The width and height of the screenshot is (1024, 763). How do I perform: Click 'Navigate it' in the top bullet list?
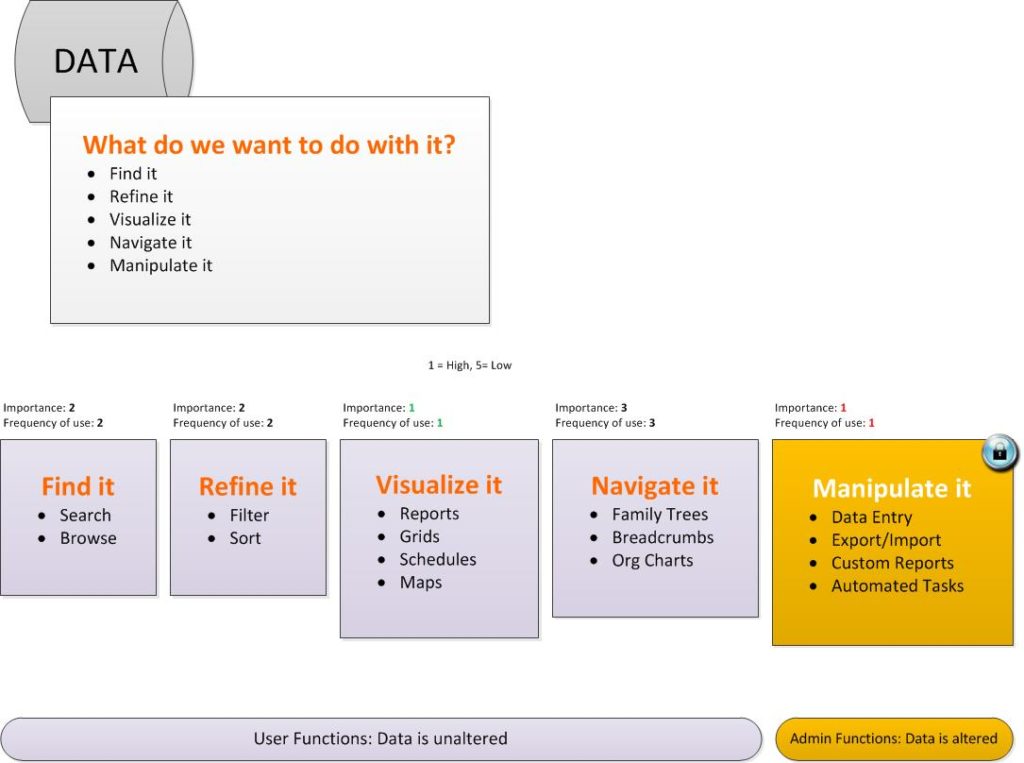(x=151, y=243)
